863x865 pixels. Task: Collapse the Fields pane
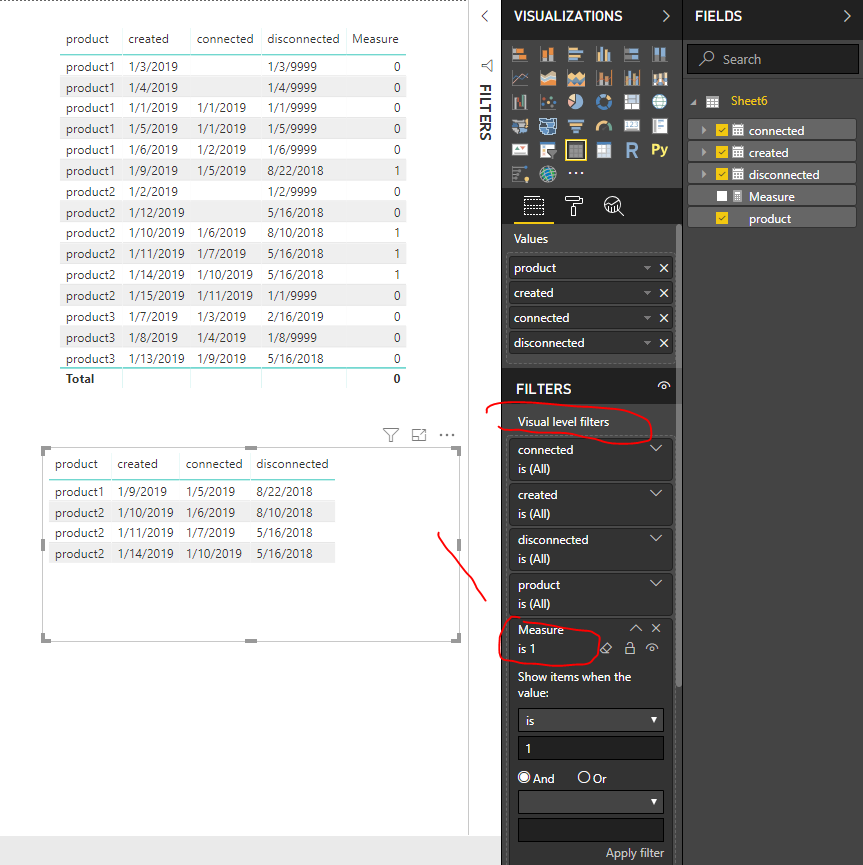(847, 16)
